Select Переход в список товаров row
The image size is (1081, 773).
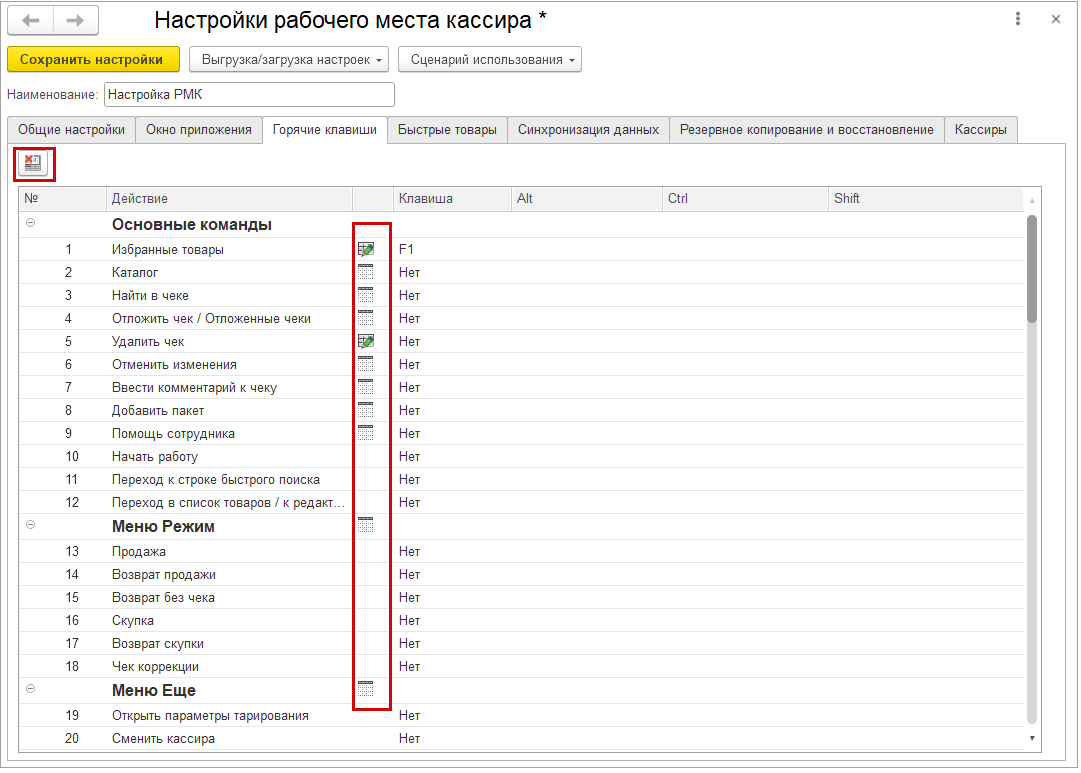pyautogui.click(x=522, y=502)
